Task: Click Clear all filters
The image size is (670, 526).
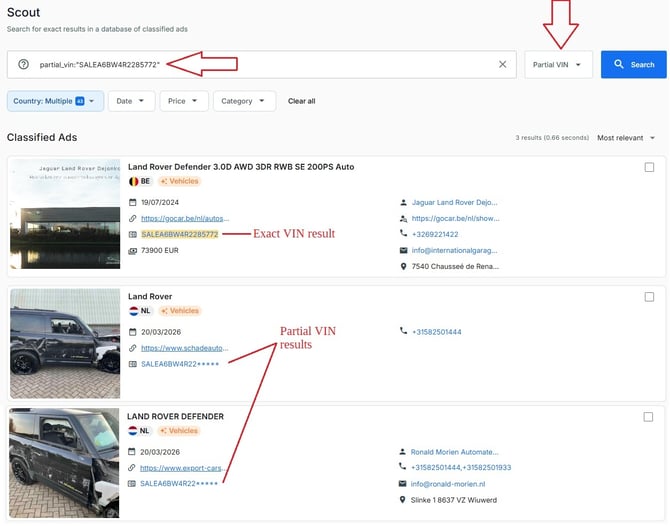Action: pos(301,101)
